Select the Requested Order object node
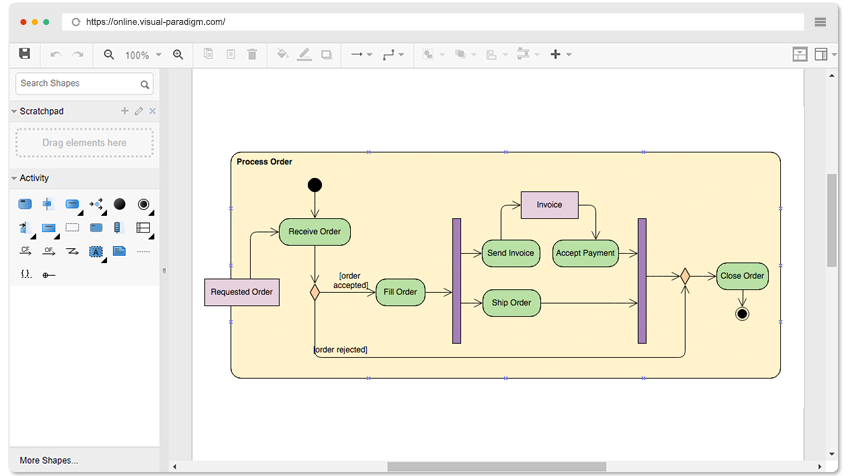The width and height of the screenshot is (848, 476). pyautogui.click(x=242, y=292)
